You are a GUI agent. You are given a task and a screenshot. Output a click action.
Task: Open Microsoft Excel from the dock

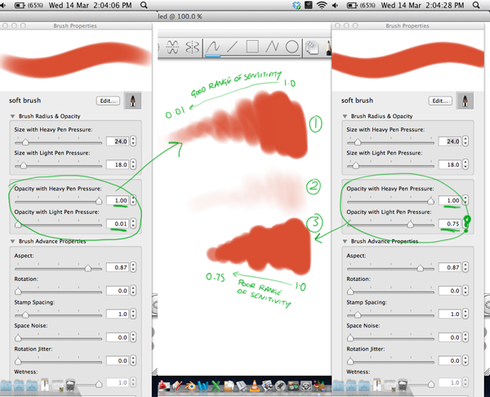(x=216, y=386)
